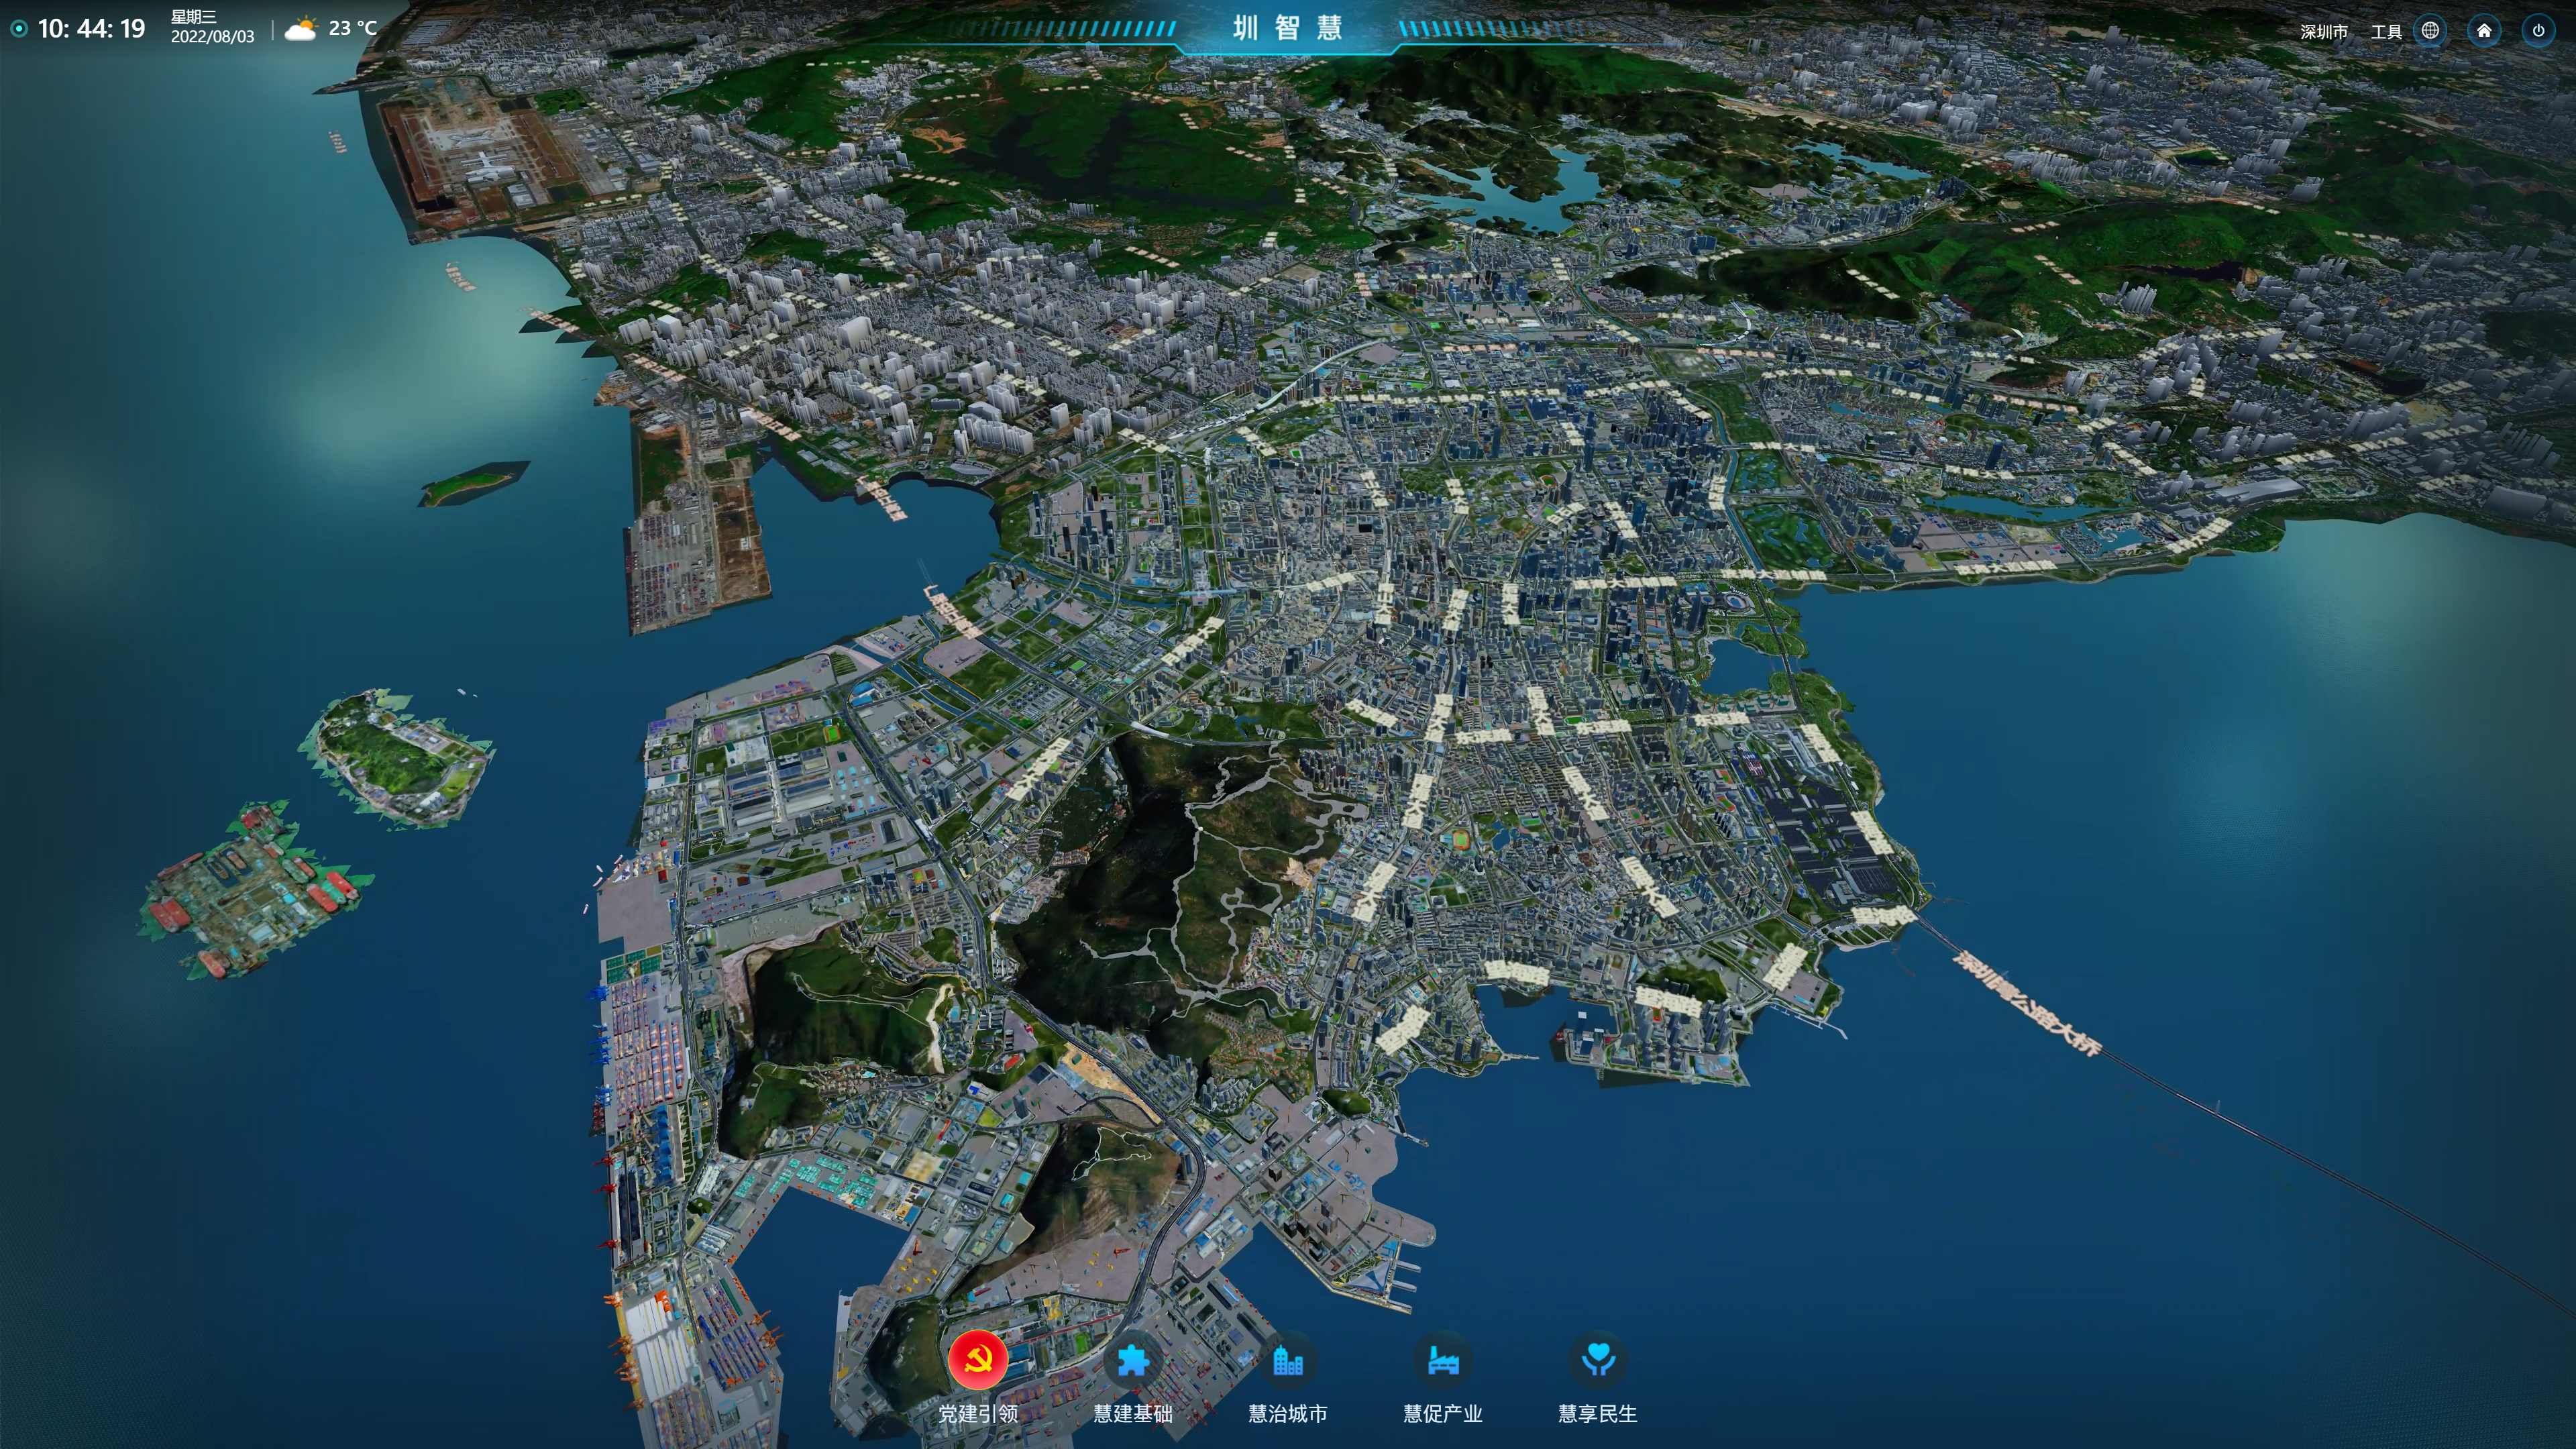Click the cyan dot beside the clock

click(x=18, y=29)
